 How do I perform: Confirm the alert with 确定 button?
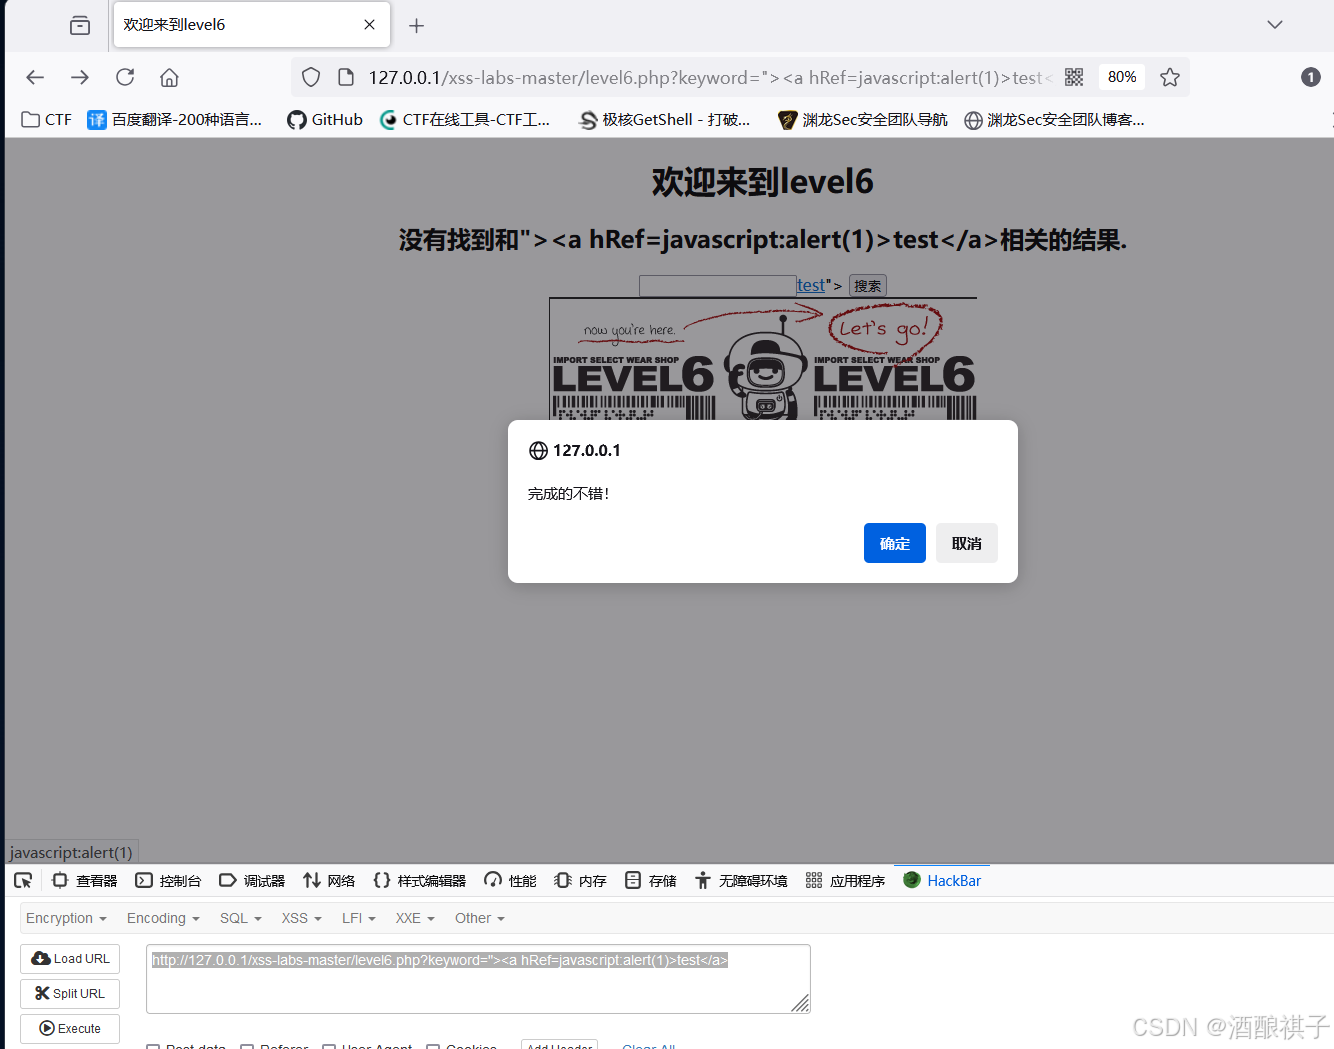click(x=895, y=543)
